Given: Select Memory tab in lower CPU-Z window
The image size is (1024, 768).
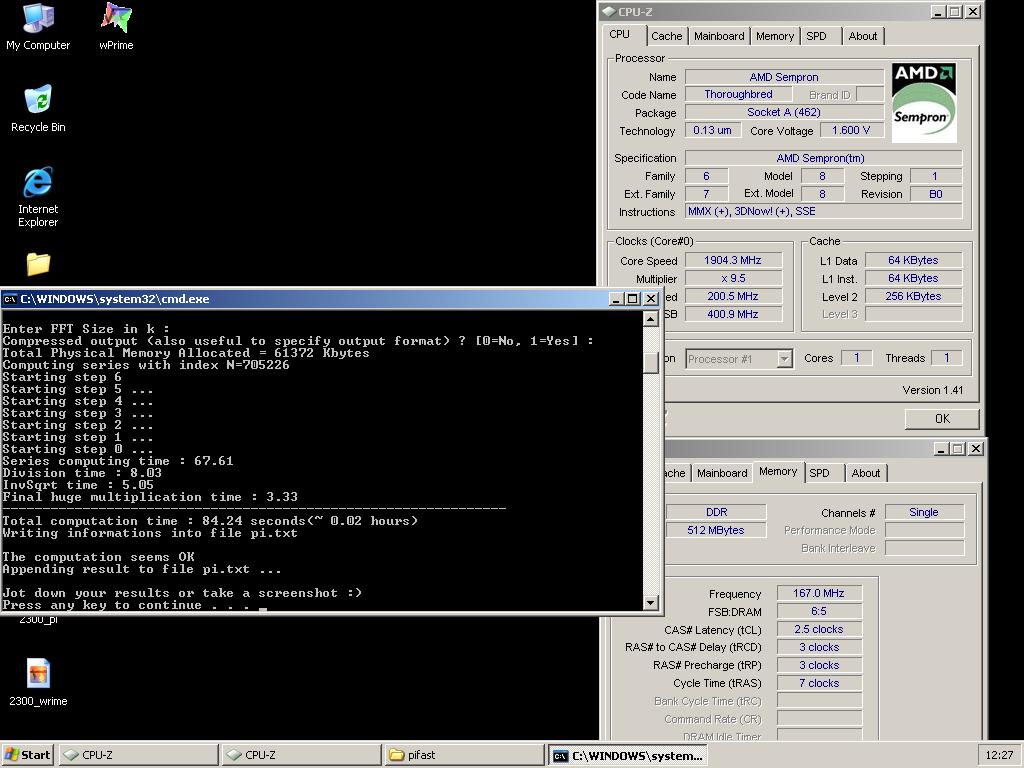Looking at the screenshot, I should point(778,472).
